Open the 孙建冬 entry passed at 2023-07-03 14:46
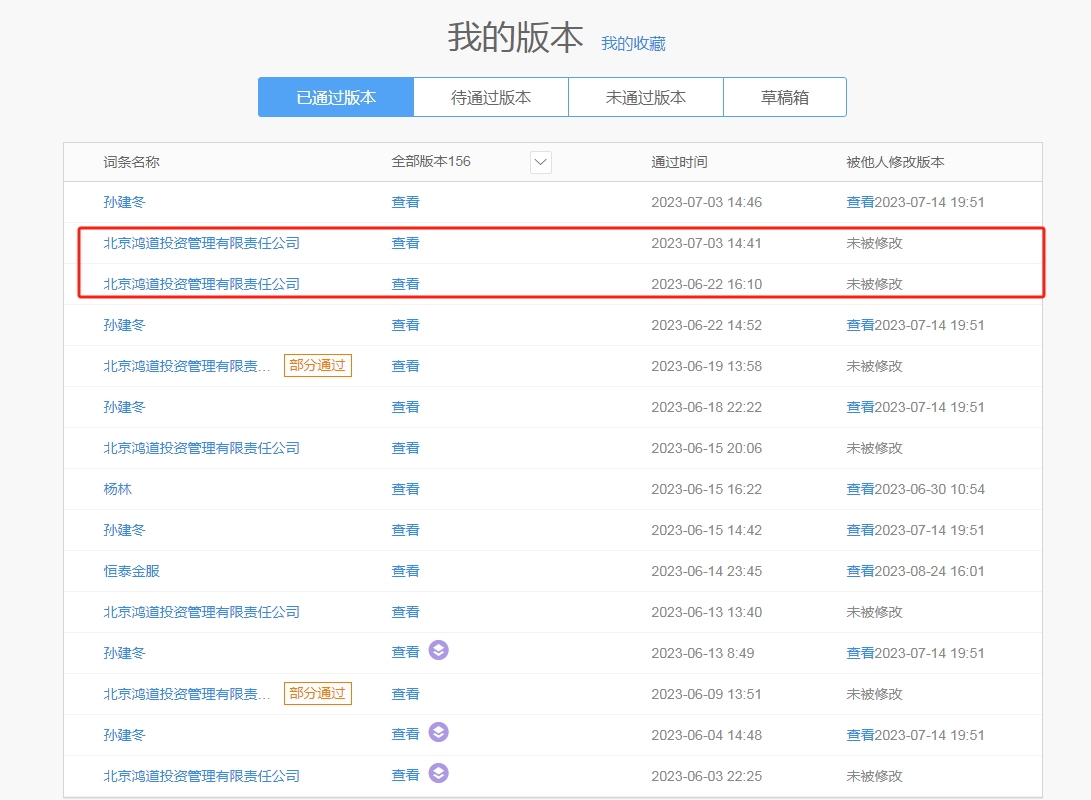This screenshot has width=1091, height=800. pos(125,202)
